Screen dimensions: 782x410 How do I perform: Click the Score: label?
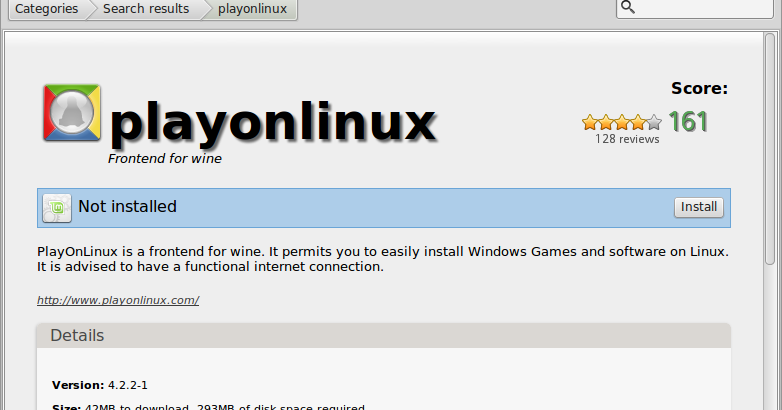(699, 88)
